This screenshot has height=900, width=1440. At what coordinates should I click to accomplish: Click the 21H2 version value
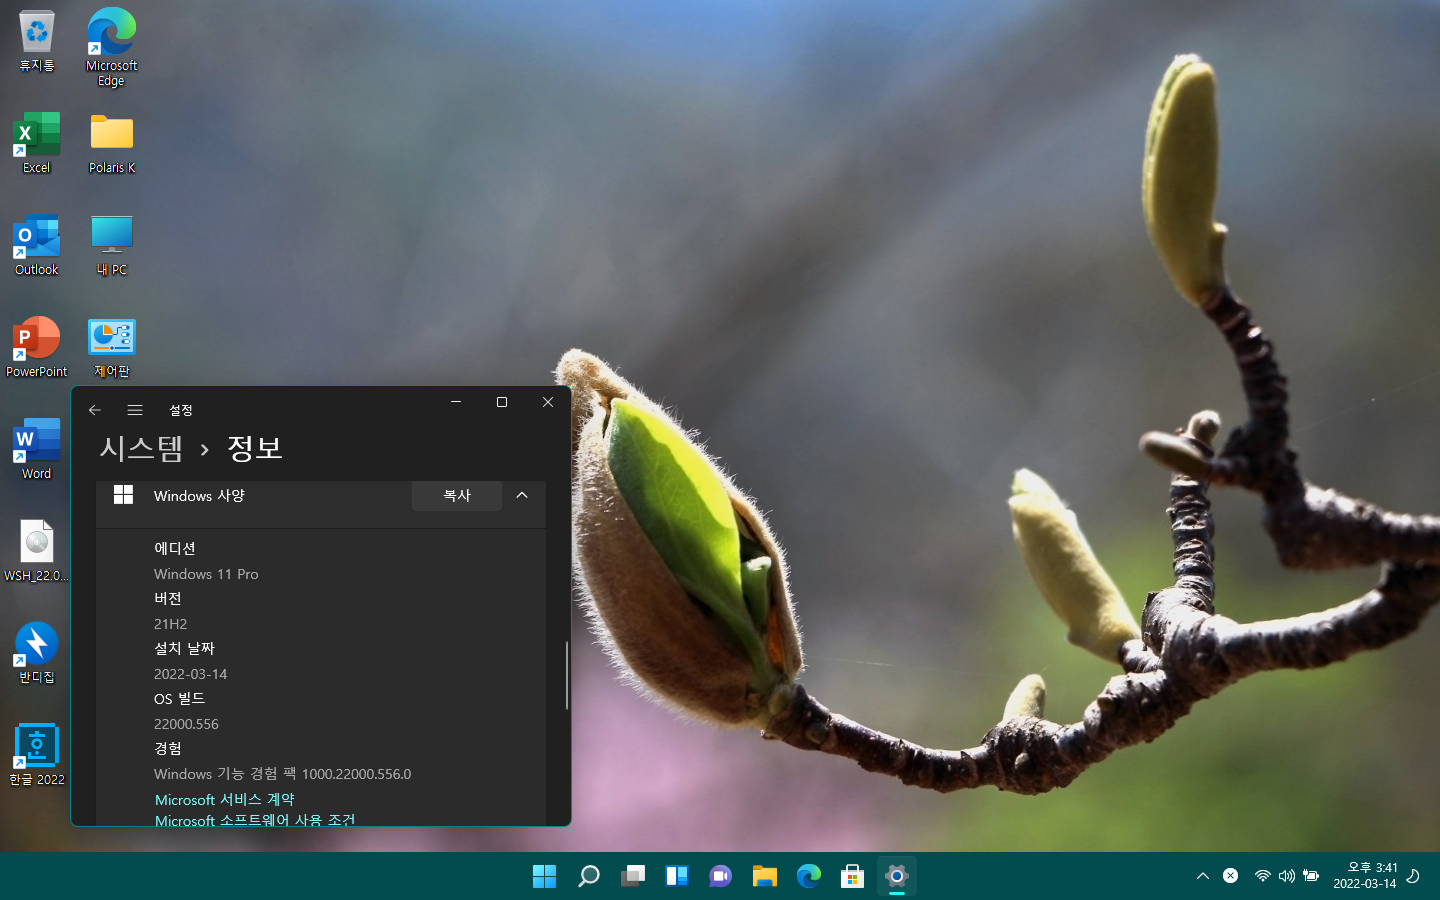[x=170, y=624]
